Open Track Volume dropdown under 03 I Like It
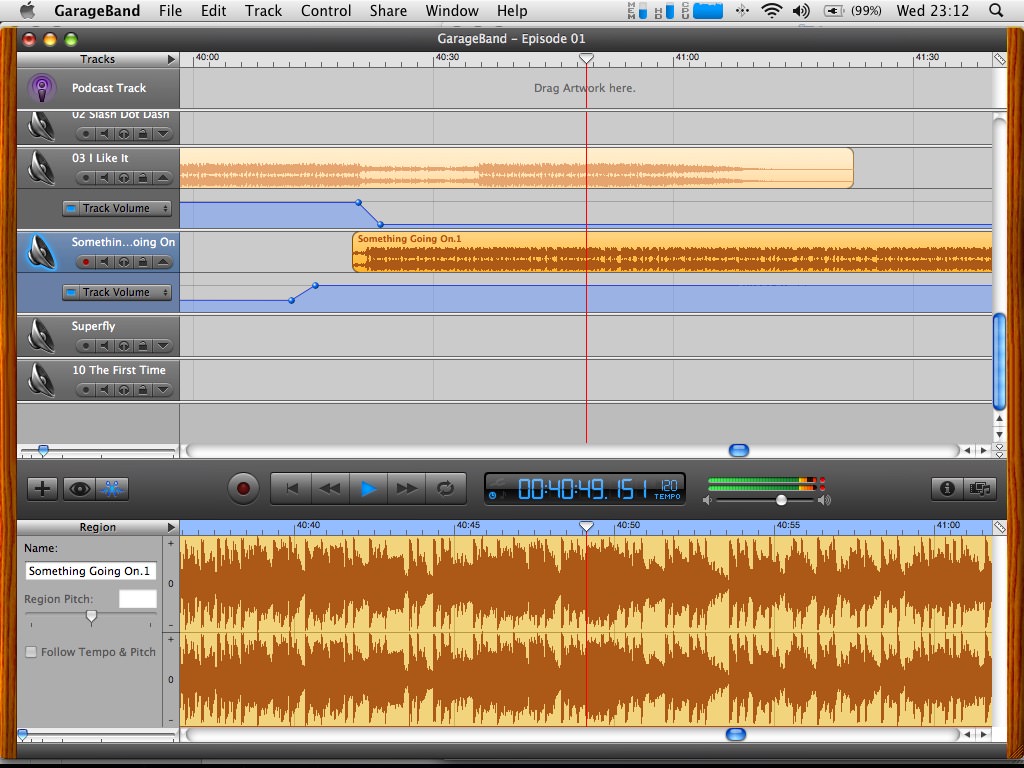1024x768 pixels. [x=117, y=208]
